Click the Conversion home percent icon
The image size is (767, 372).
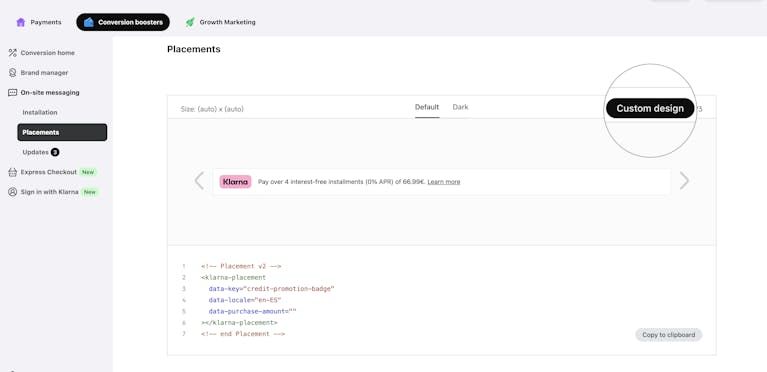tap(13, 52)
